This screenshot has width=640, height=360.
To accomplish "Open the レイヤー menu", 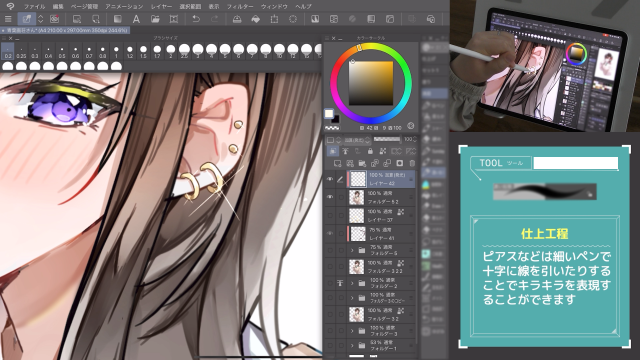I will tap(161, 7).
